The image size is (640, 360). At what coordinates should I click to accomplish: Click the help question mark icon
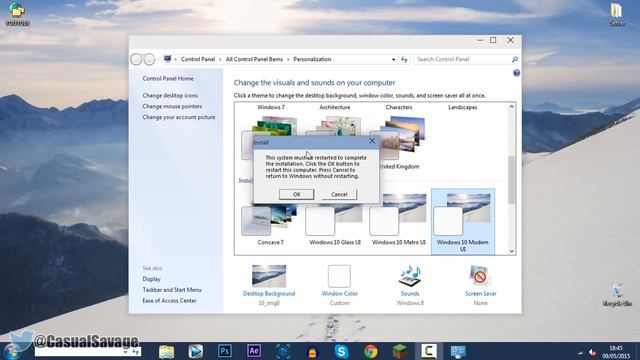pyautogui.click(x=516, y=73)
